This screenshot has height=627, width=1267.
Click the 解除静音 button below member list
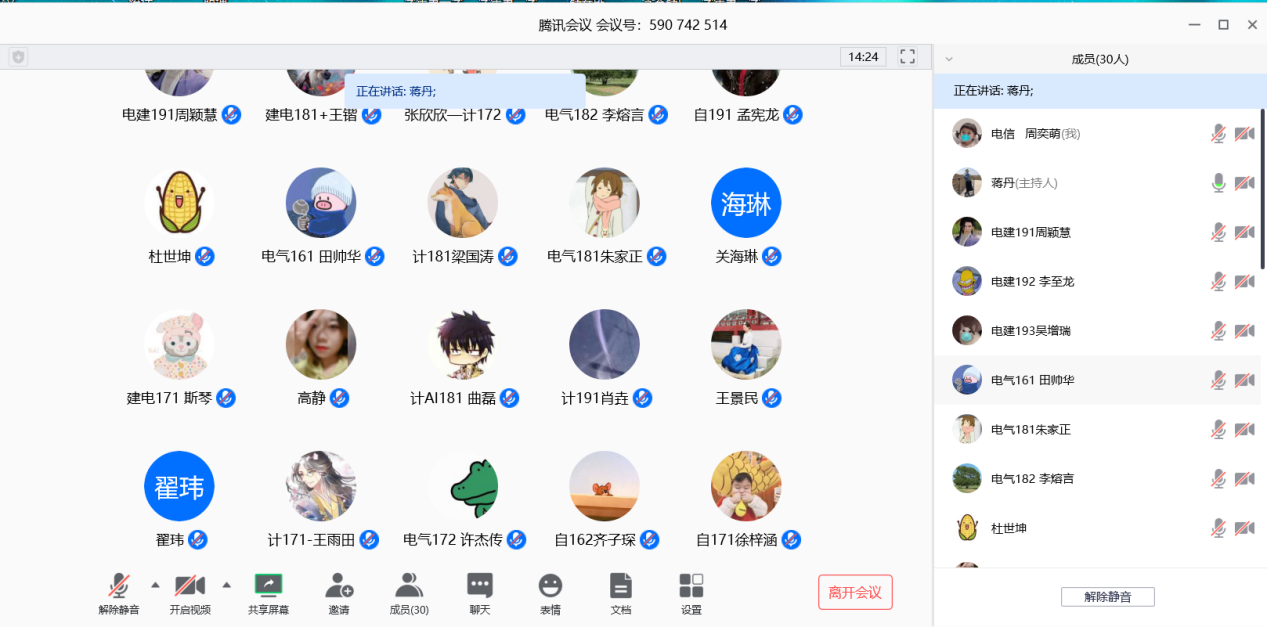pos(1107,597)
